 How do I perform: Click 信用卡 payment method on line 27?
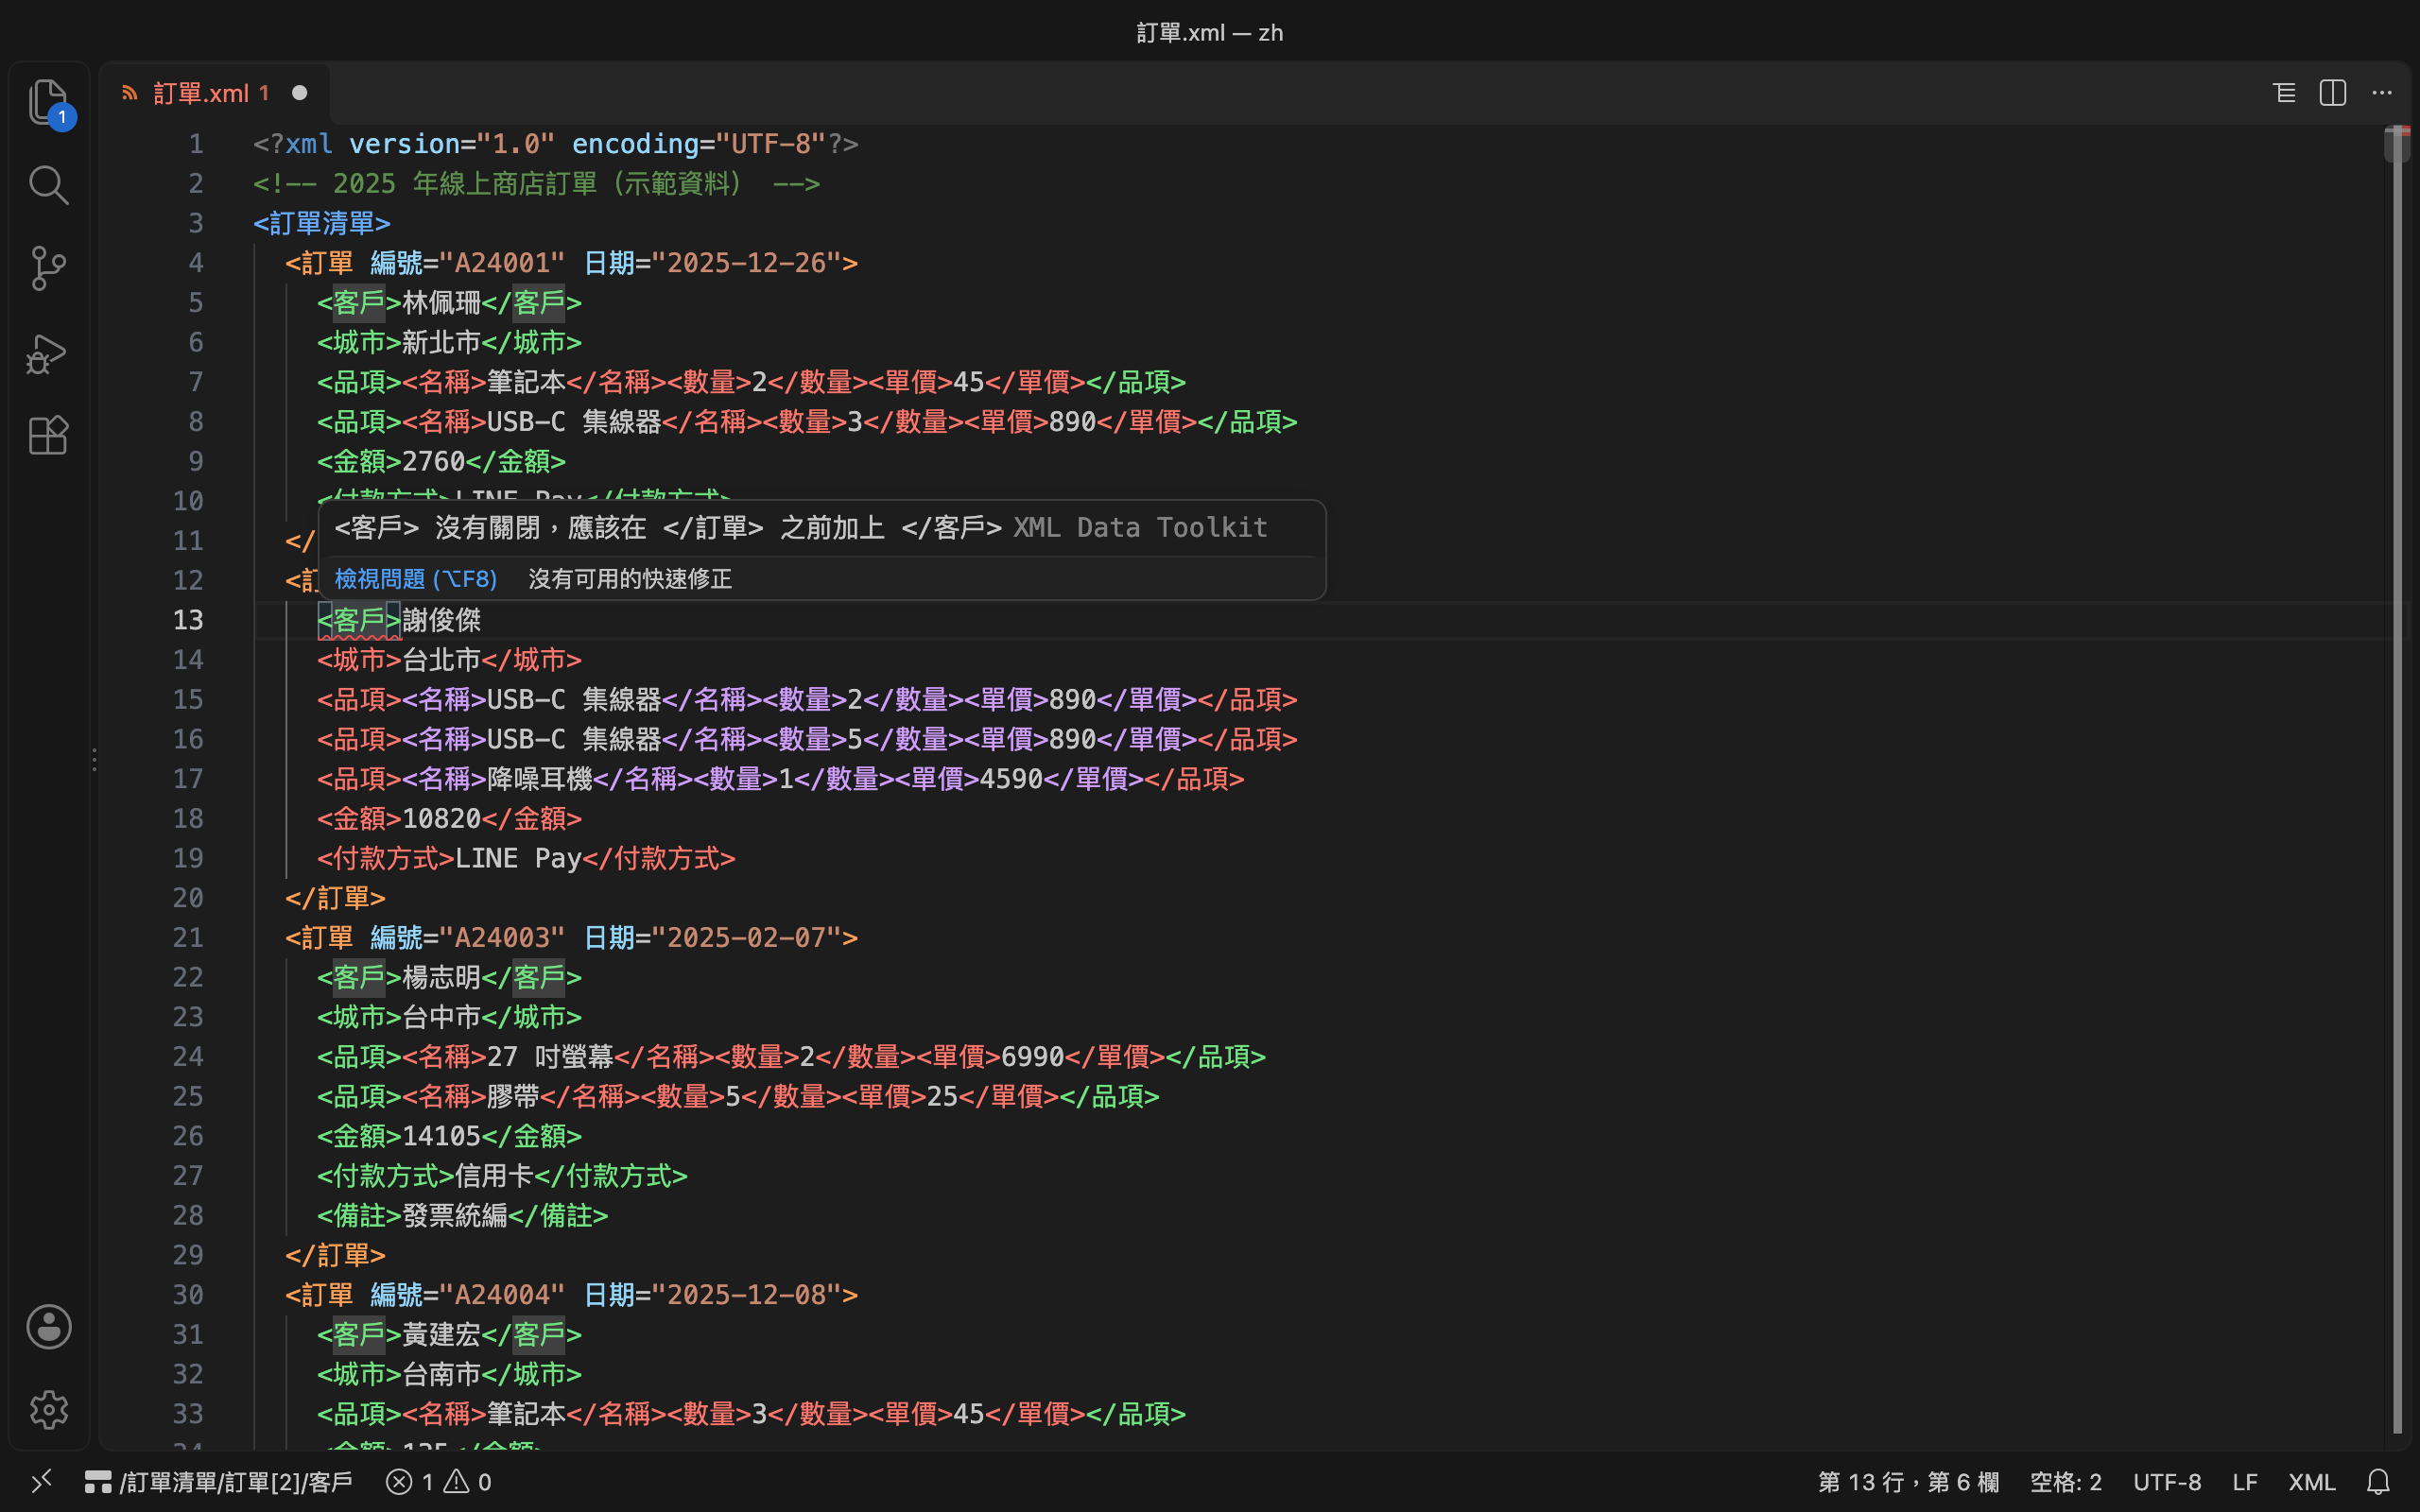494,1175
